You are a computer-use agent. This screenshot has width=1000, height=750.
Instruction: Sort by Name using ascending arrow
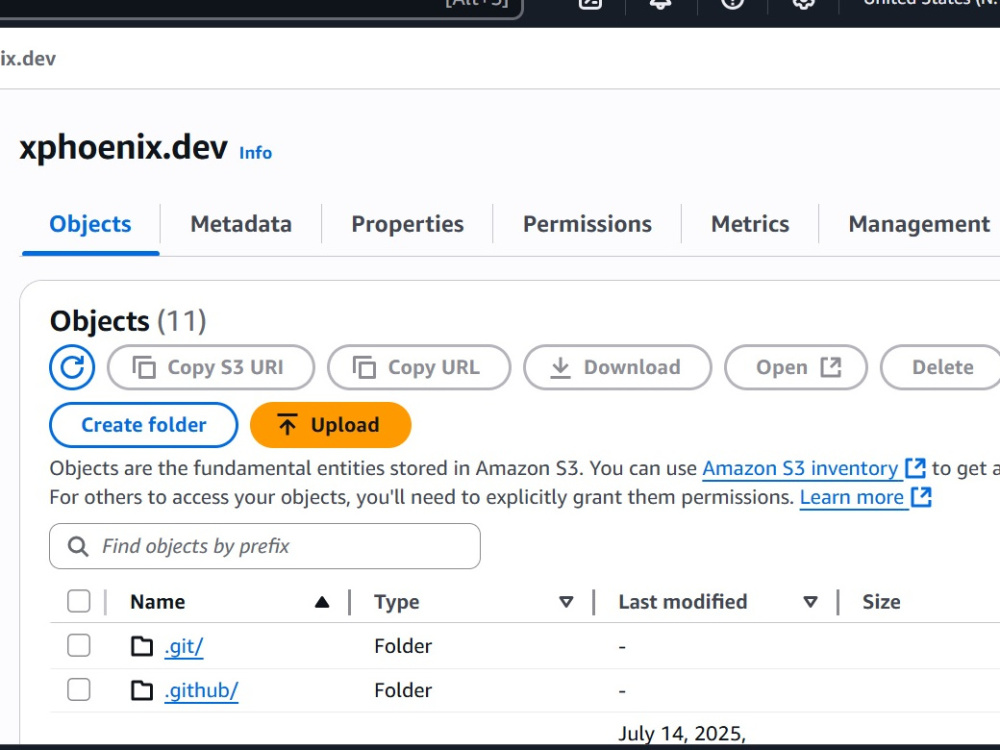click(x=322, y=602)
